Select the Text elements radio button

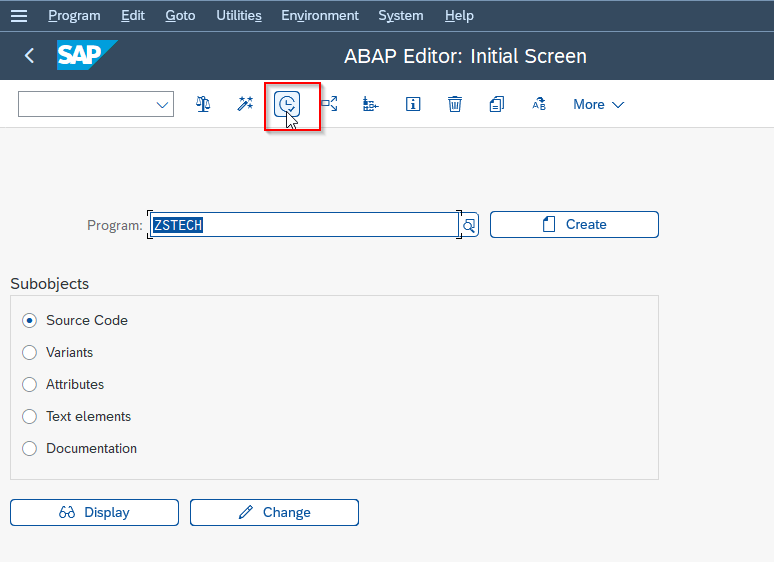tap(30, 416)
